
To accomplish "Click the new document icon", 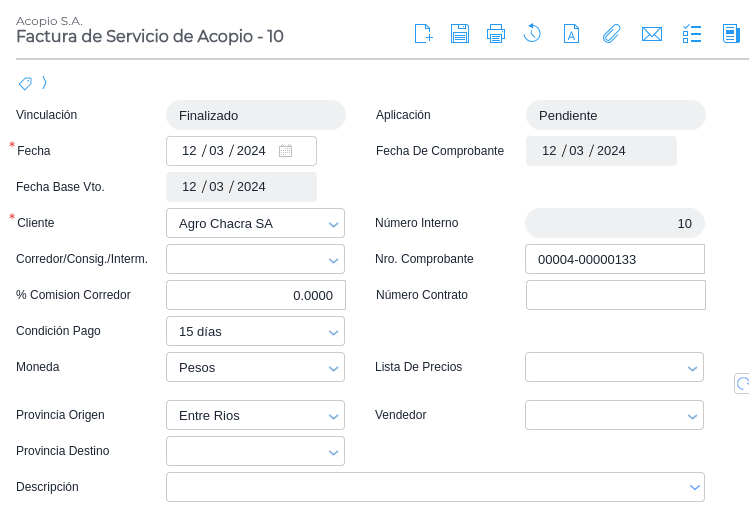I will (423, 34).
